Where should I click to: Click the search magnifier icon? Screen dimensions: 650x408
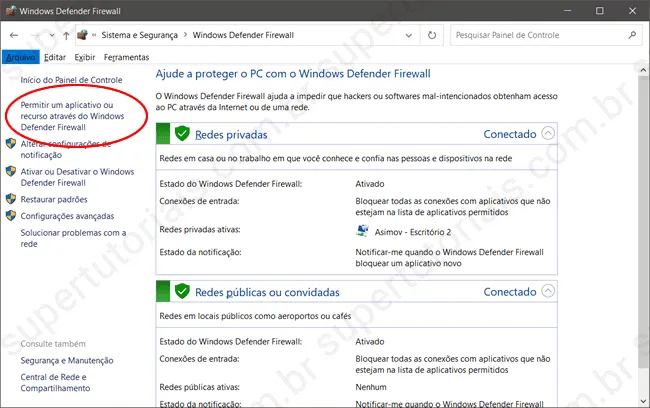(632, 35)
